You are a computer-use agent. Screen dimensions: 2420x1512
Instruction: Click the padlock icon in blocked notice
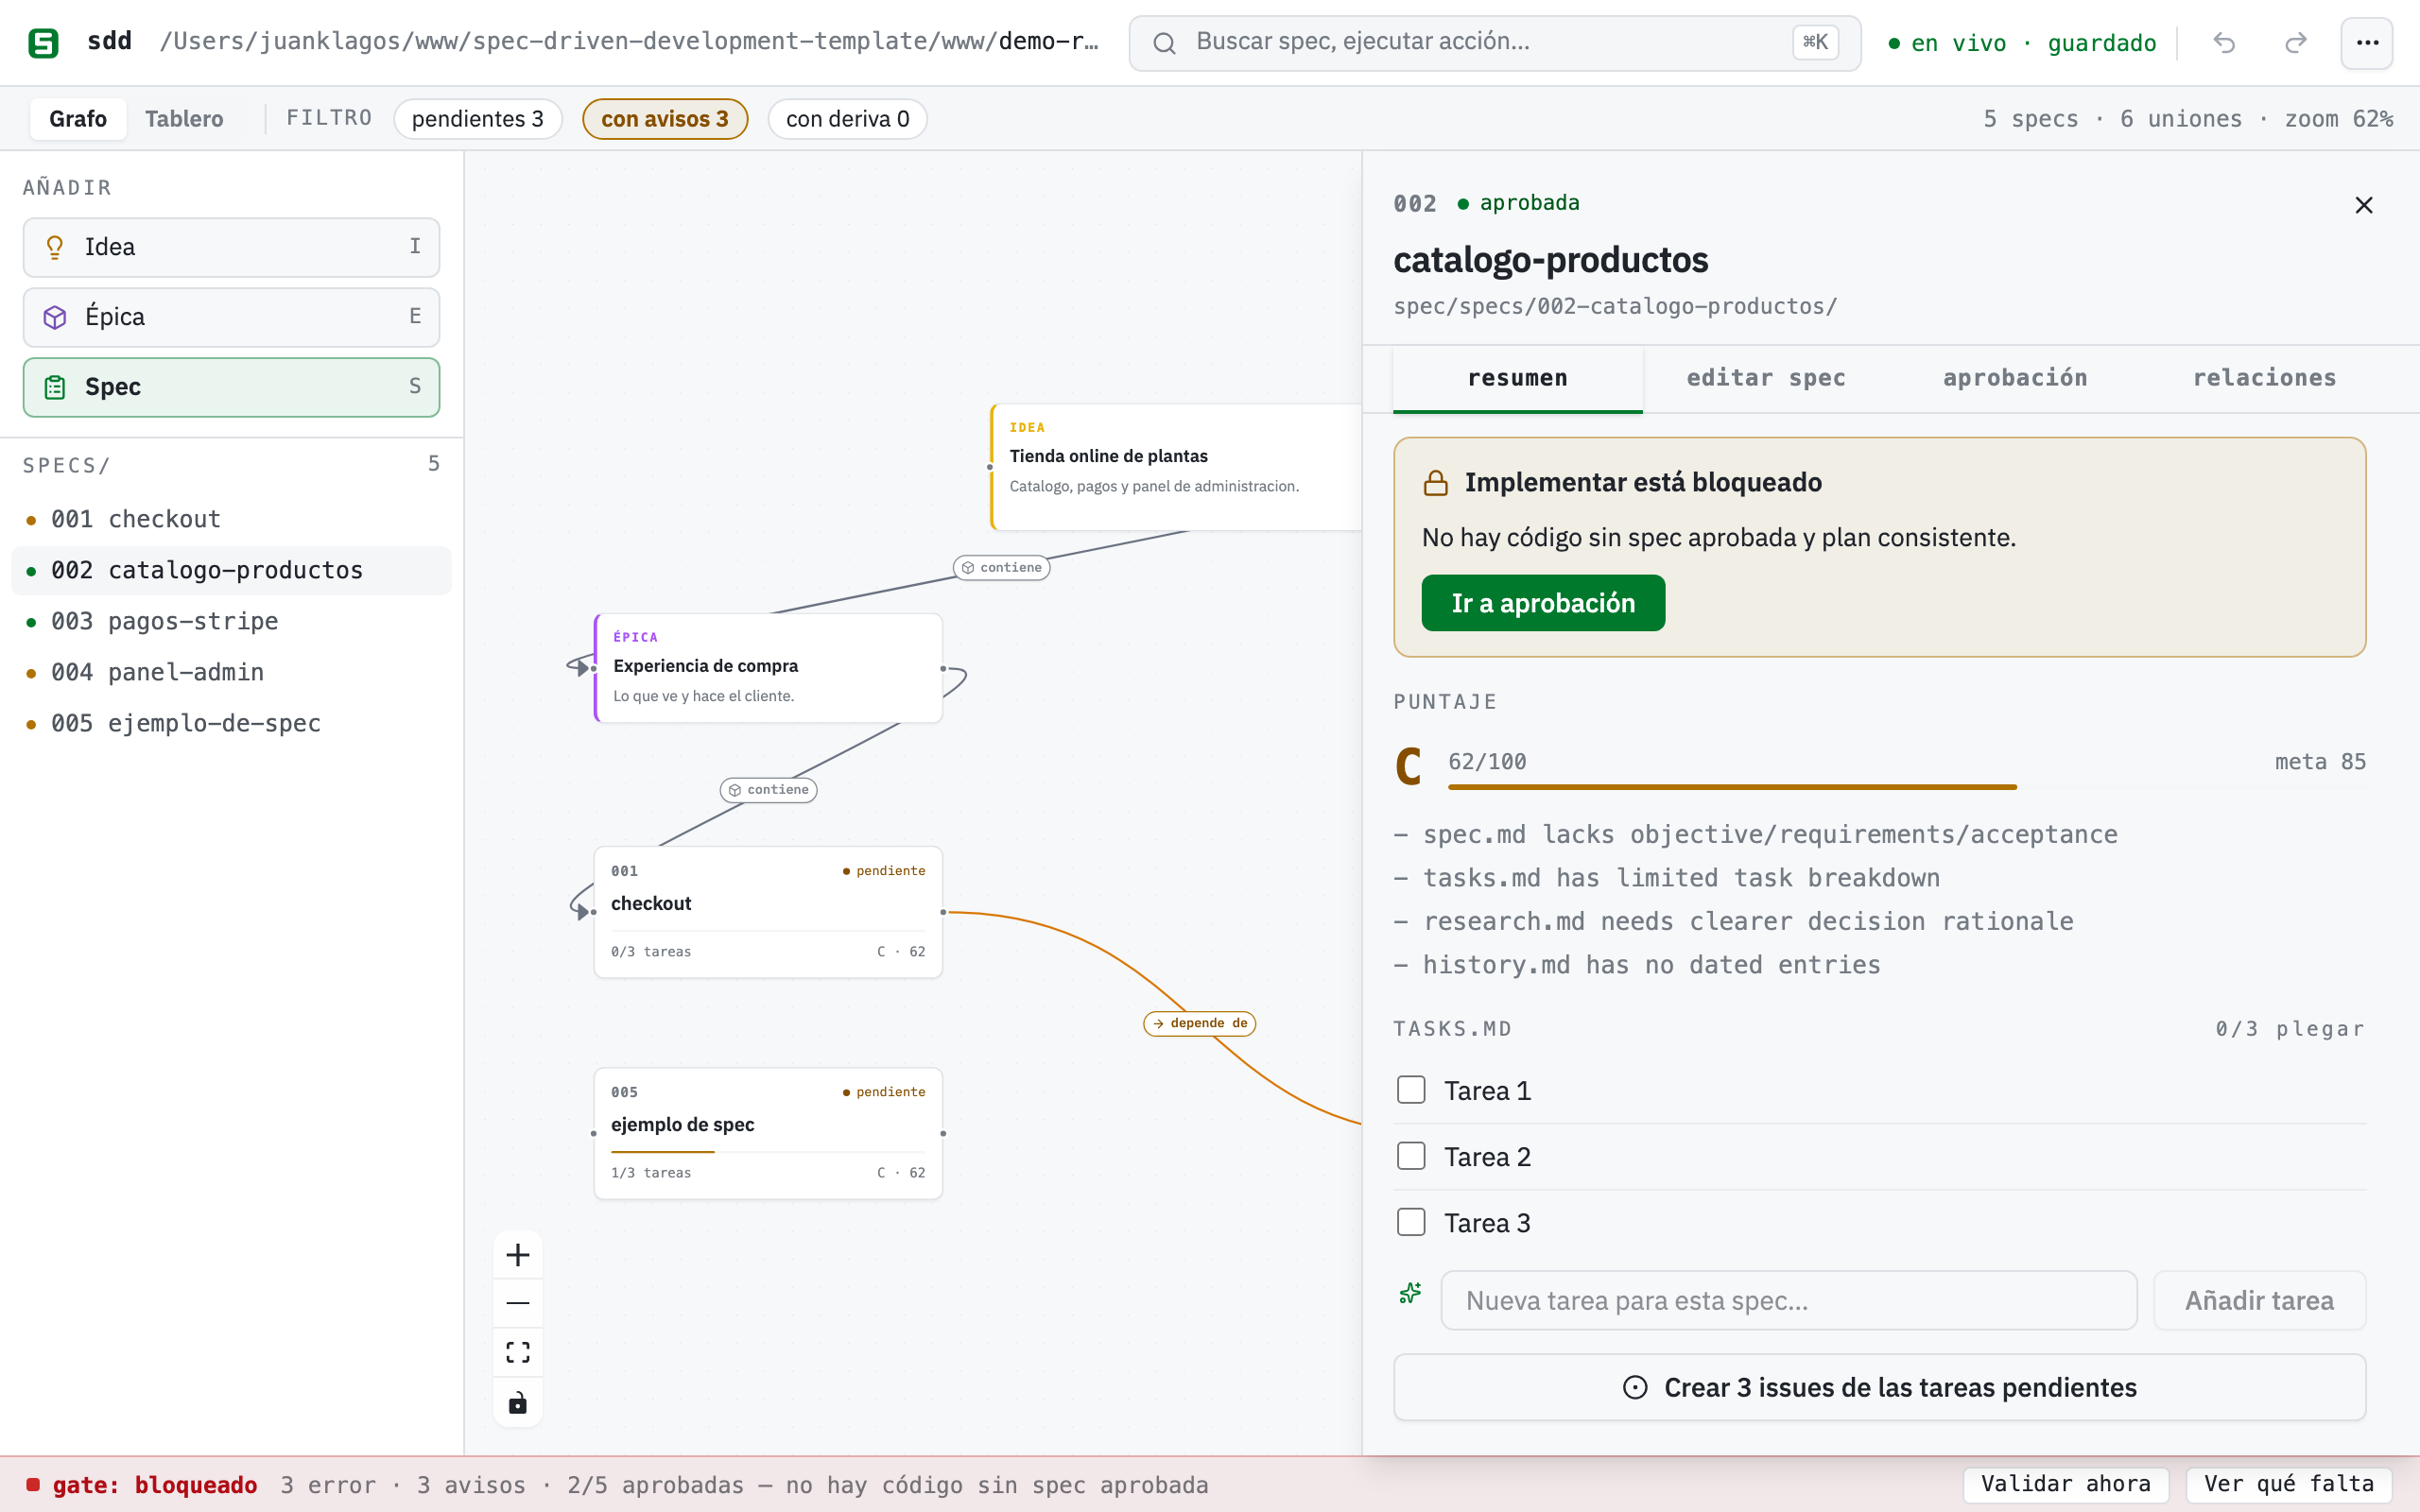[x=1436, y=483]
